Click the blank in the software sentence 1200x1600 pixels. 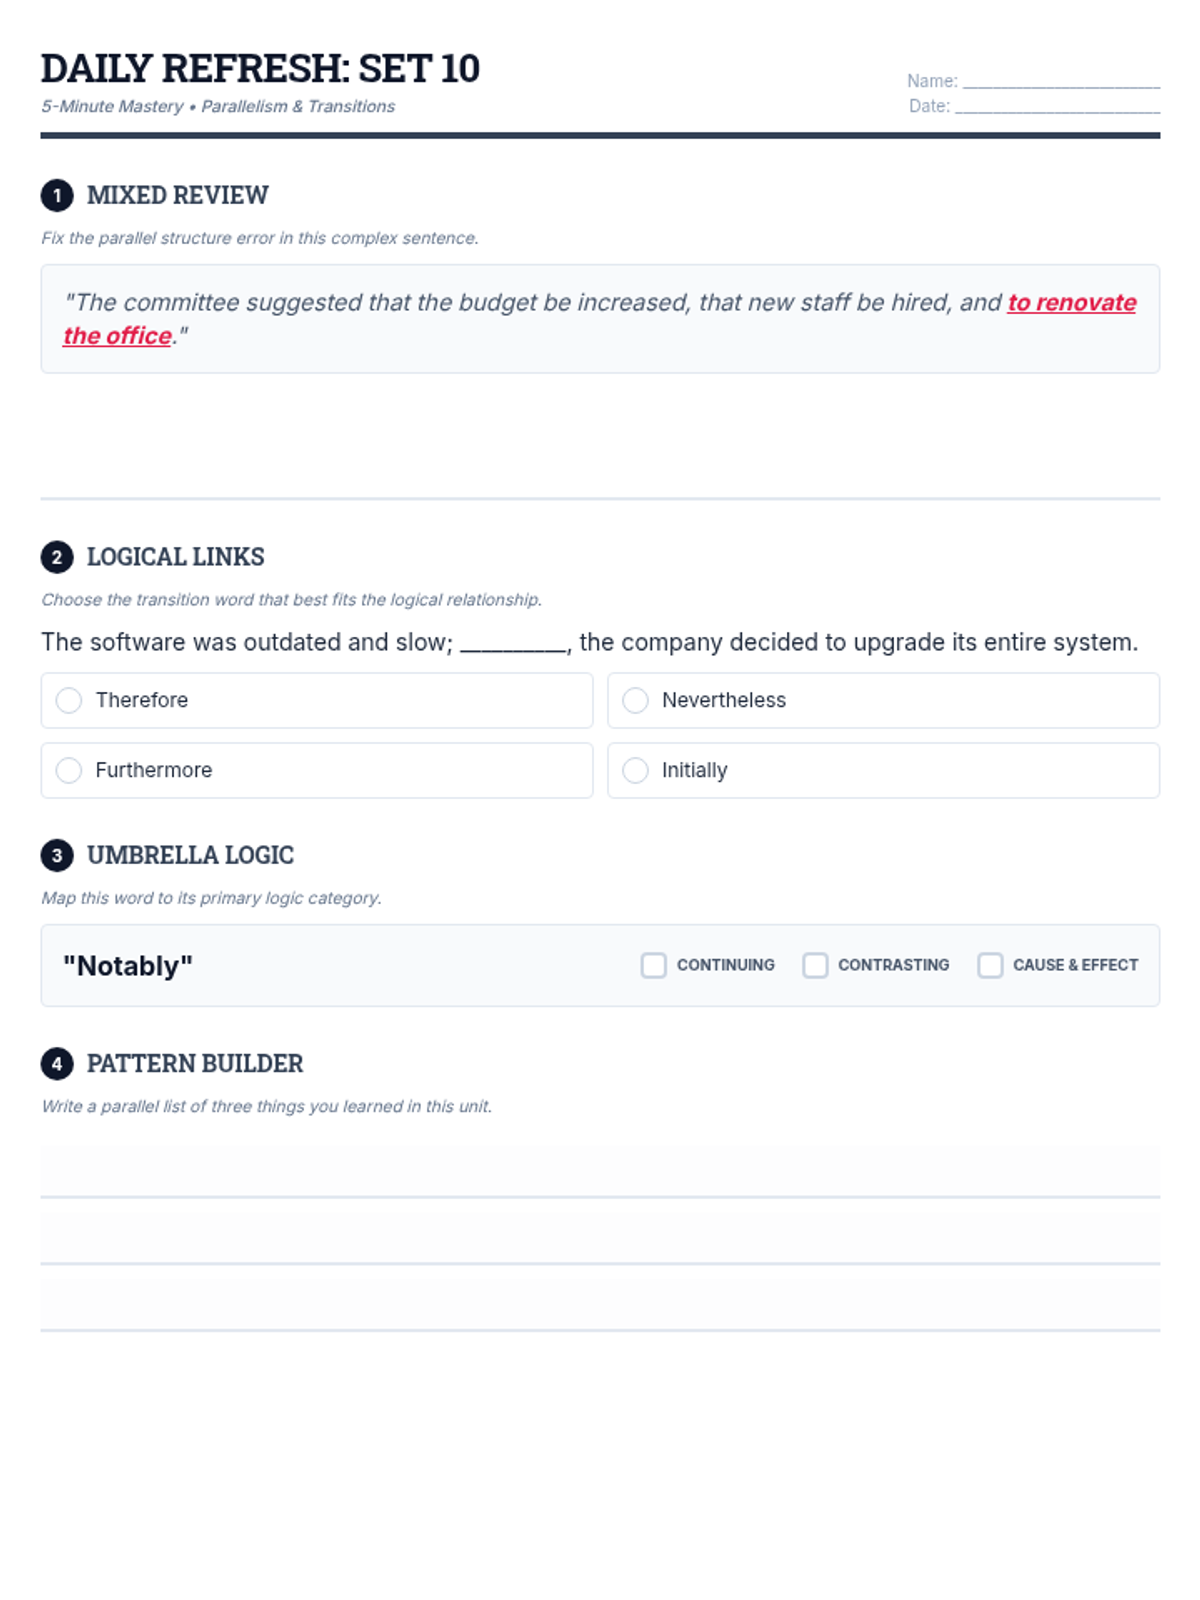tap(514, 643)
